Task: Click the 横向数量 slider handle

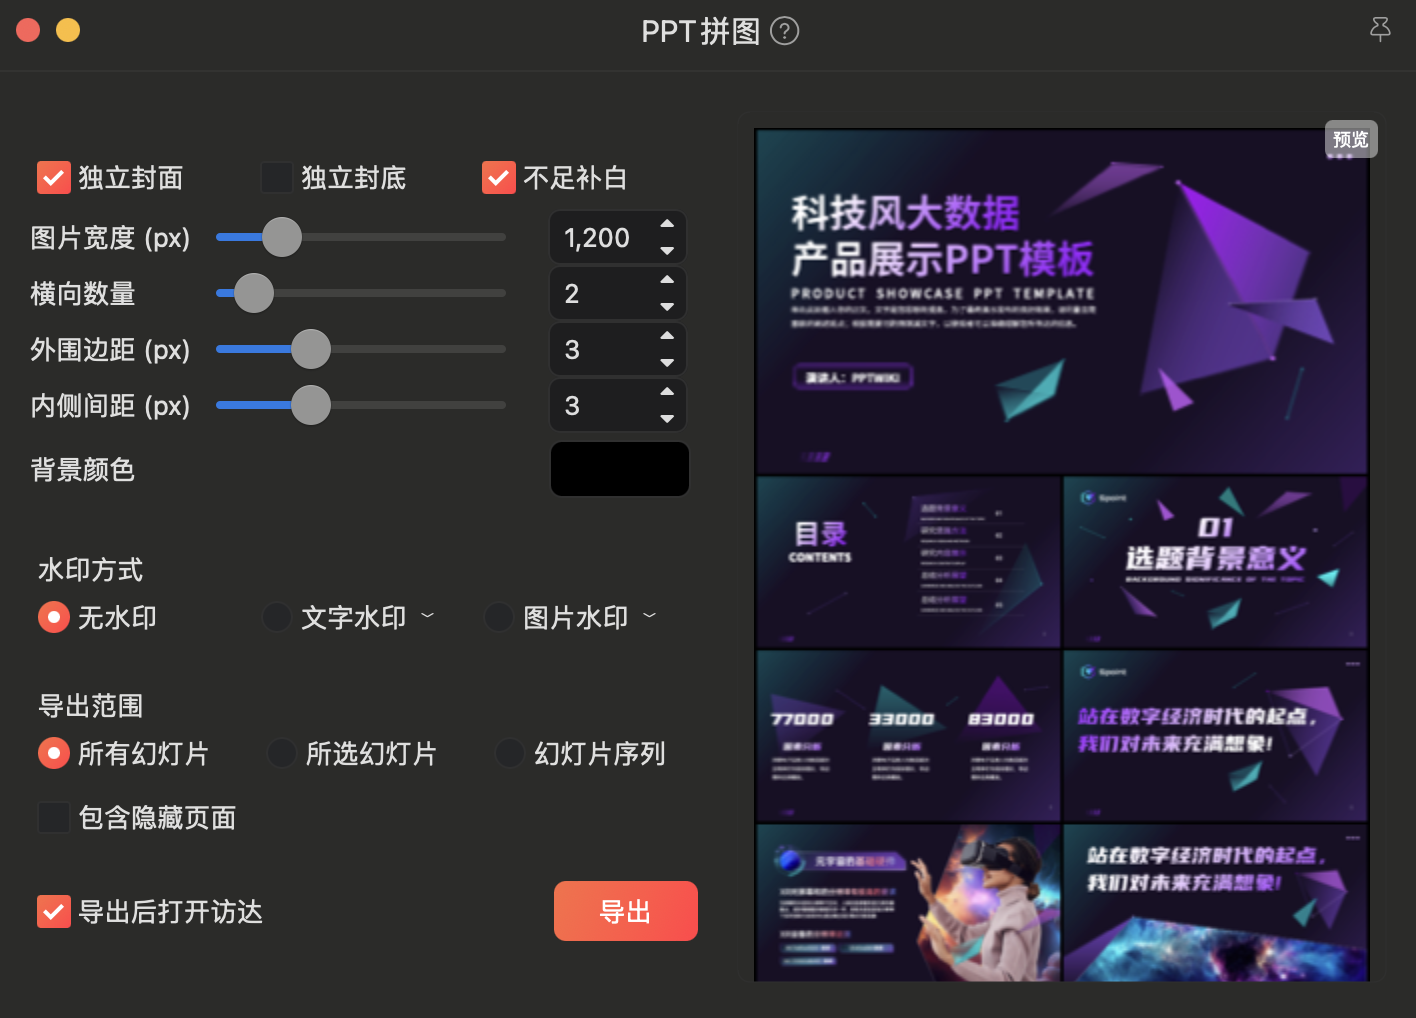Action: coord(254,293)
